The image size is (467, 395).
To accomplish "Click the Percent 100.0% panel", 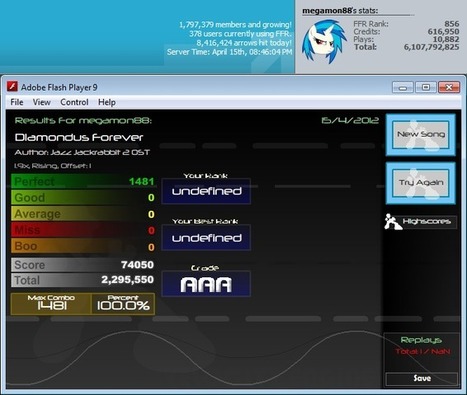I will point(123,304).
